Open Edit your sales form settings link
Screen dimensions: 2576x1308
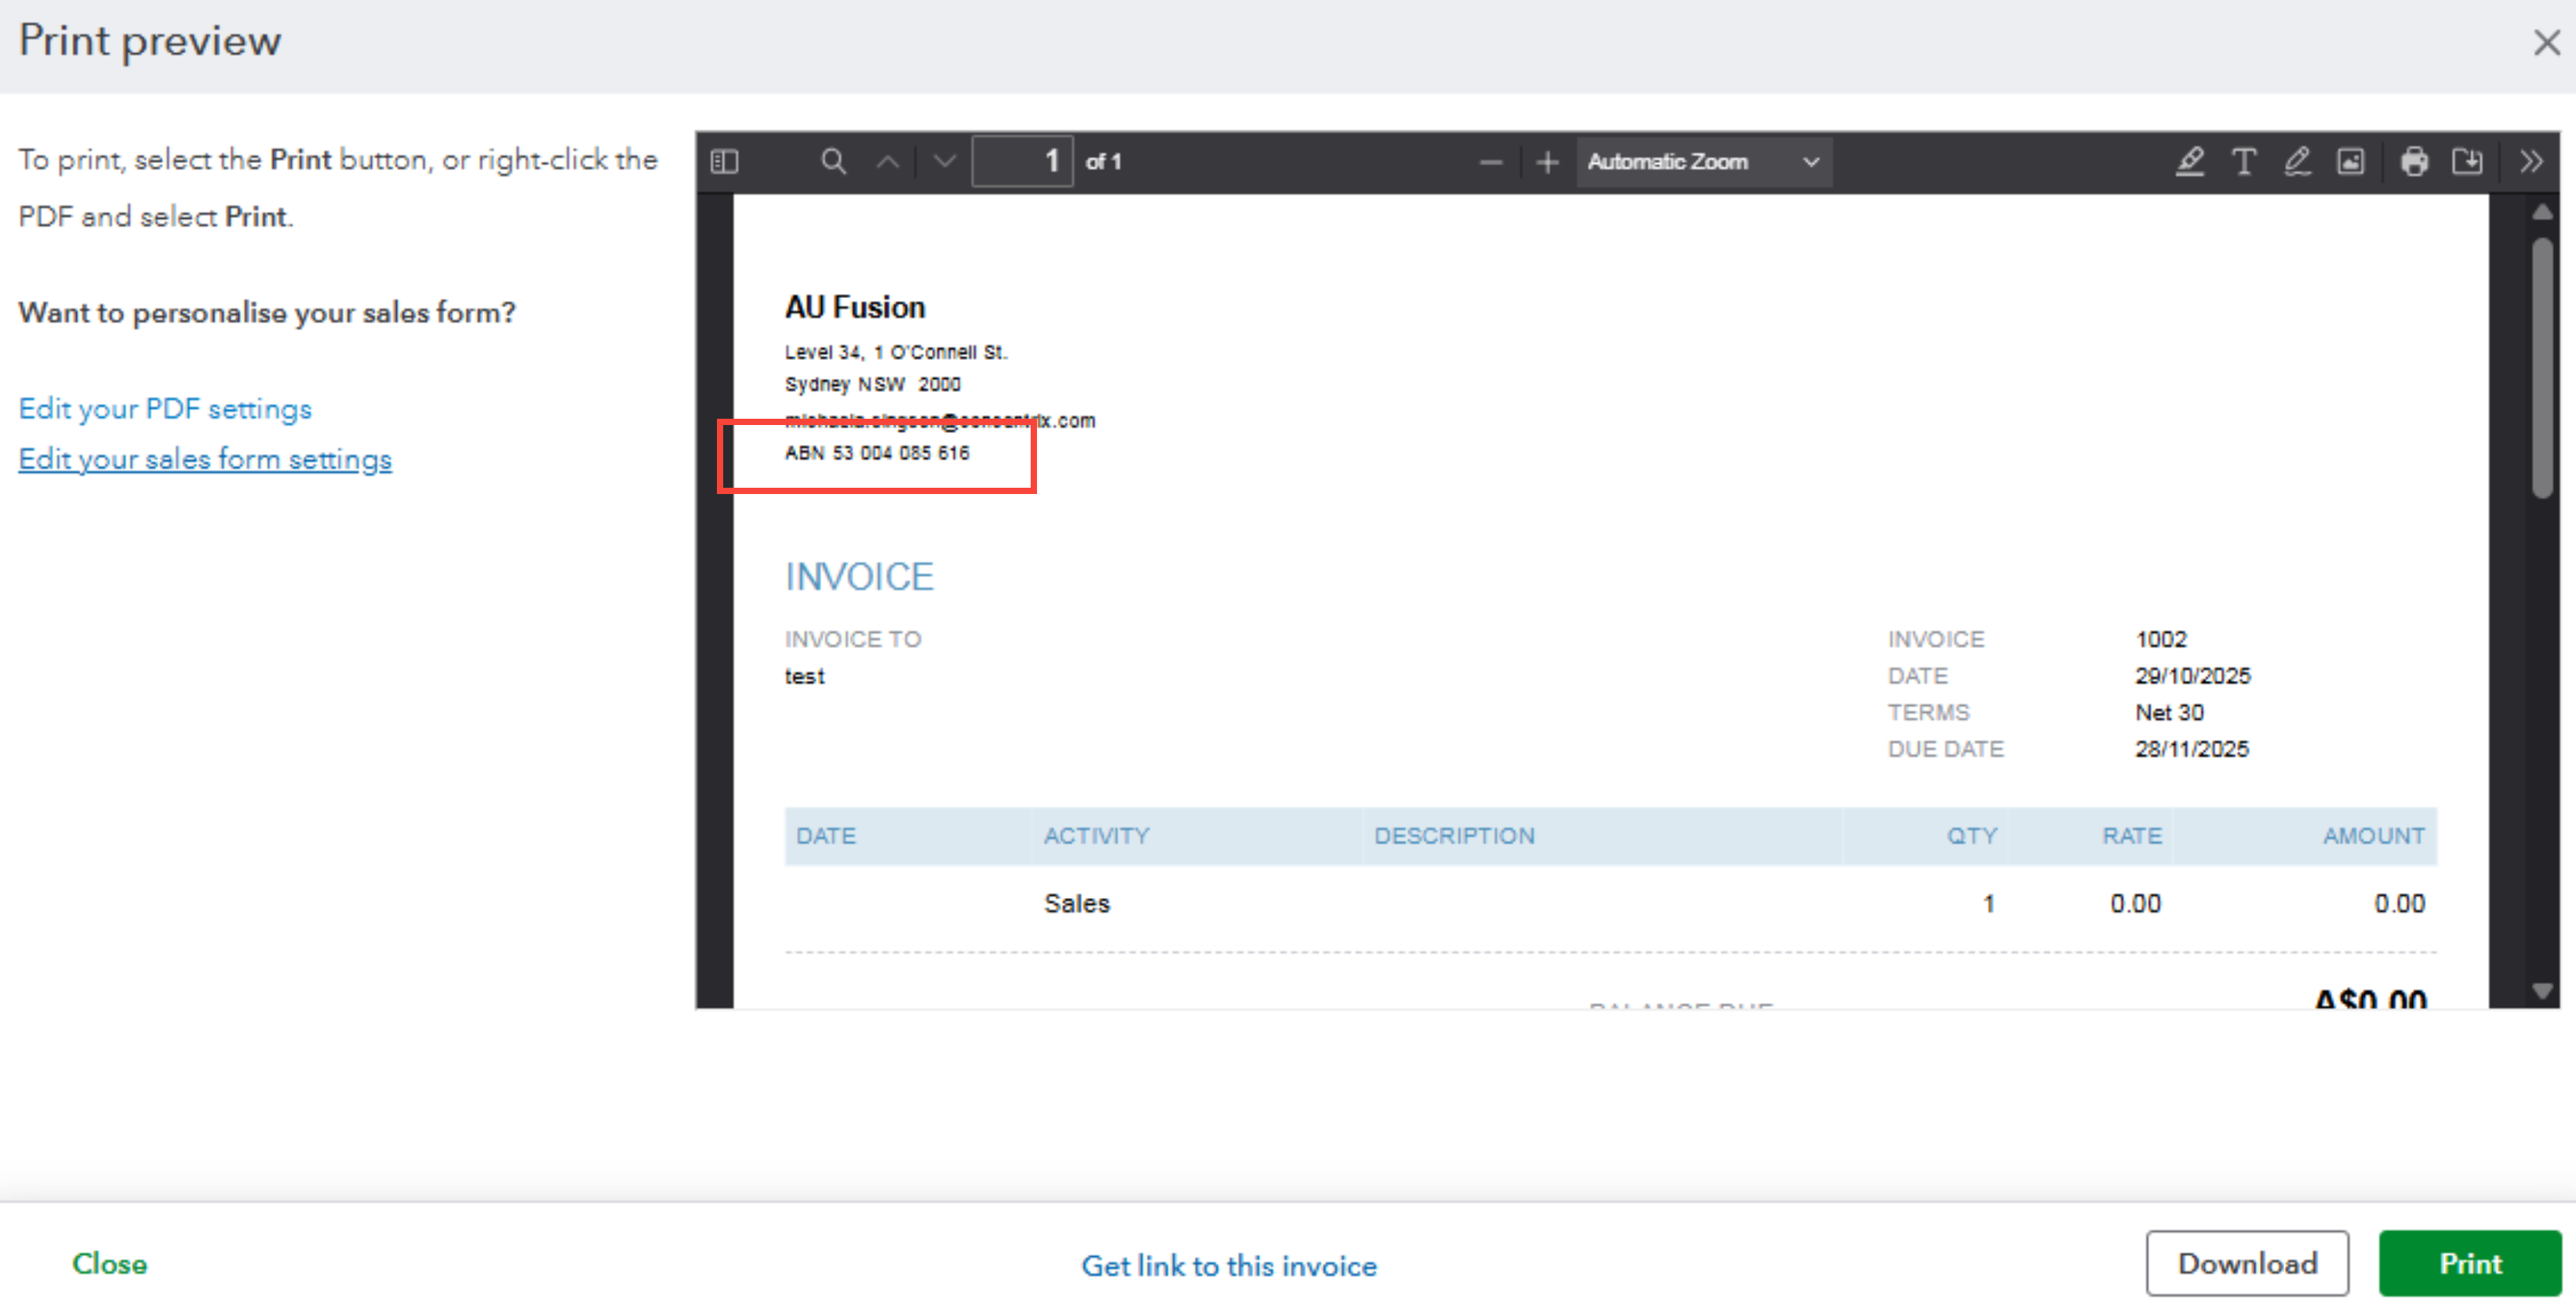coord(205,459)
